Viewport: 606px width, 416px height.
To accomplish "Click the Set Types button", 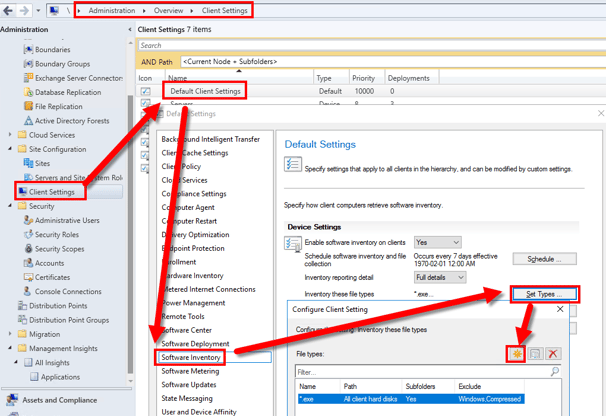I will (x=545, y=294).
